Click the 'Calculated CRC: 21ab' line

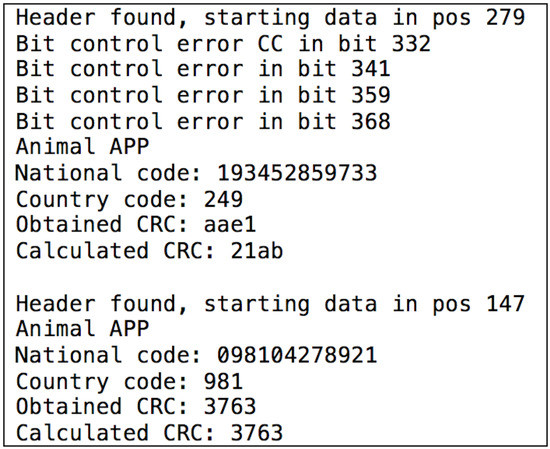pos(149,251)
